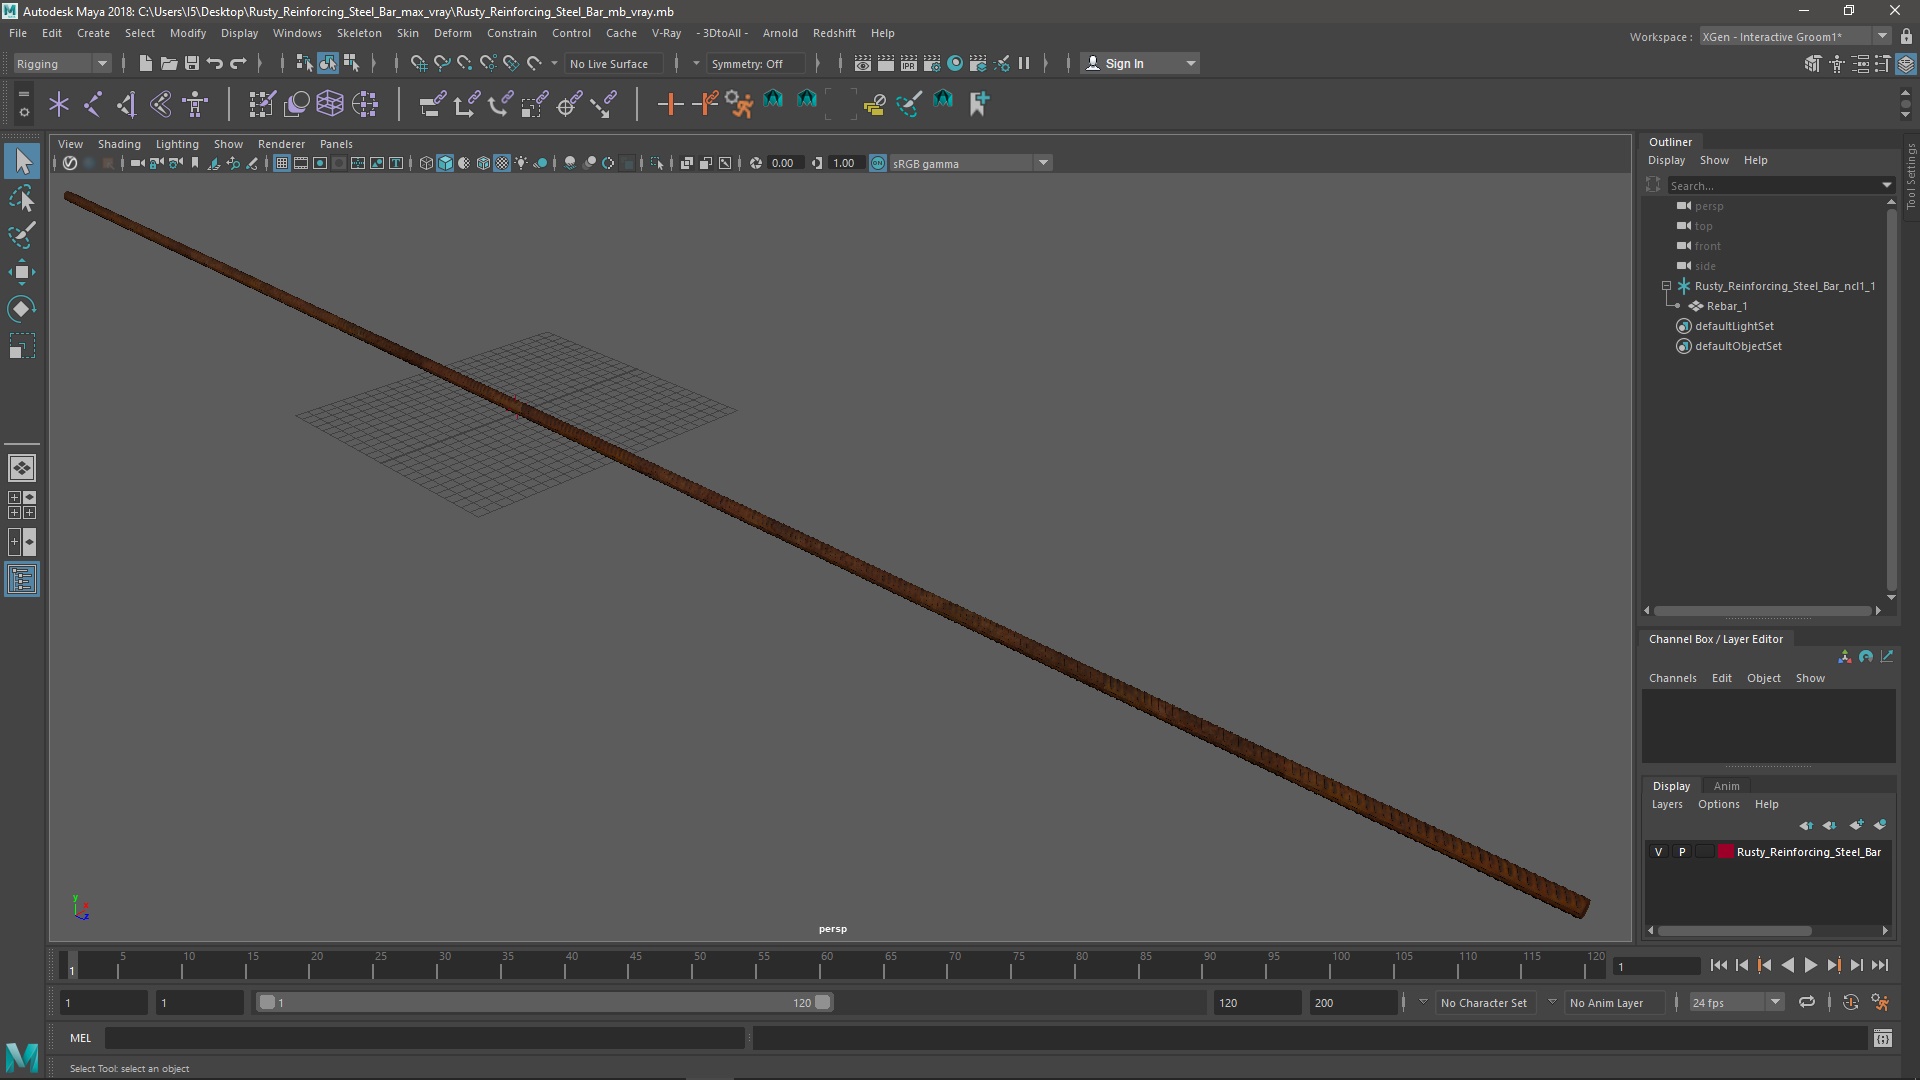The height and width of the screenshot is (1080, 1920).
Task: Click the Human IK skeleton shelf icon
Action: pos(195,103)
